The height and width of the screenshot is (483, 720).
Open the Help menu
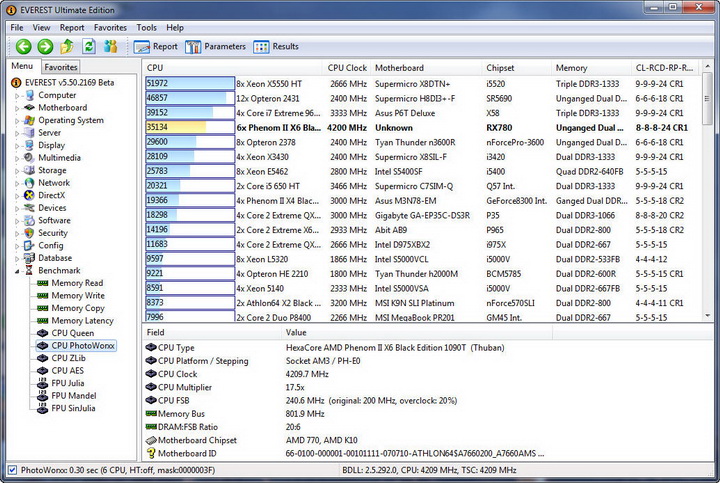(175, 28)
